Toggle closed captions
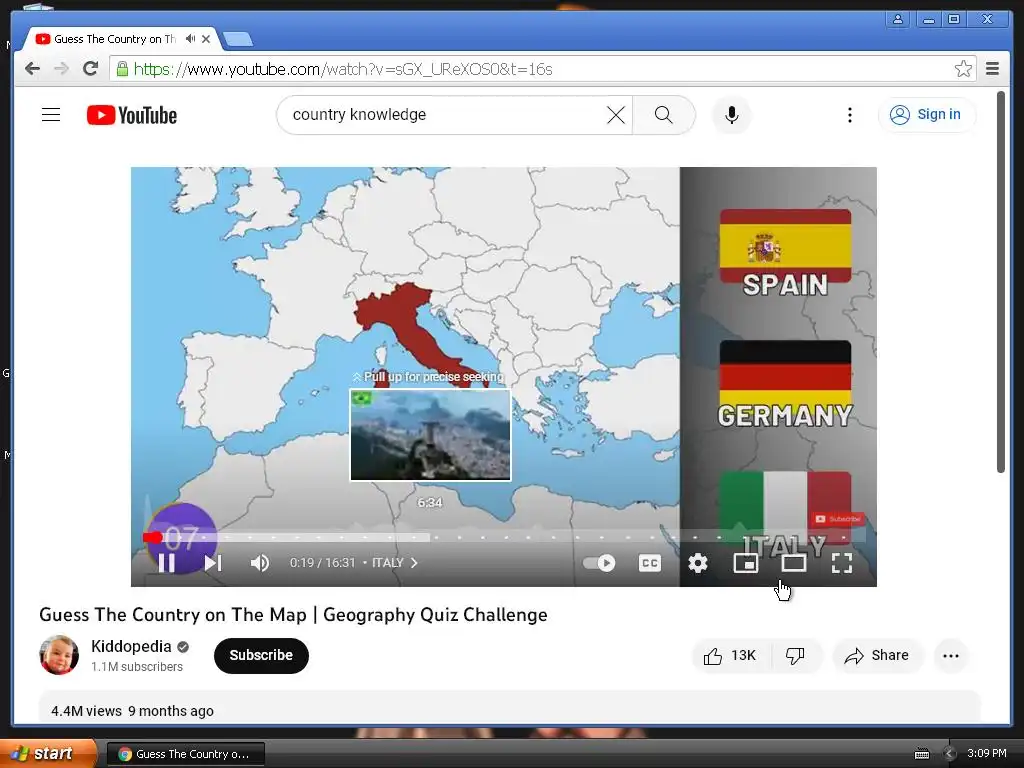 pos(649,563)
